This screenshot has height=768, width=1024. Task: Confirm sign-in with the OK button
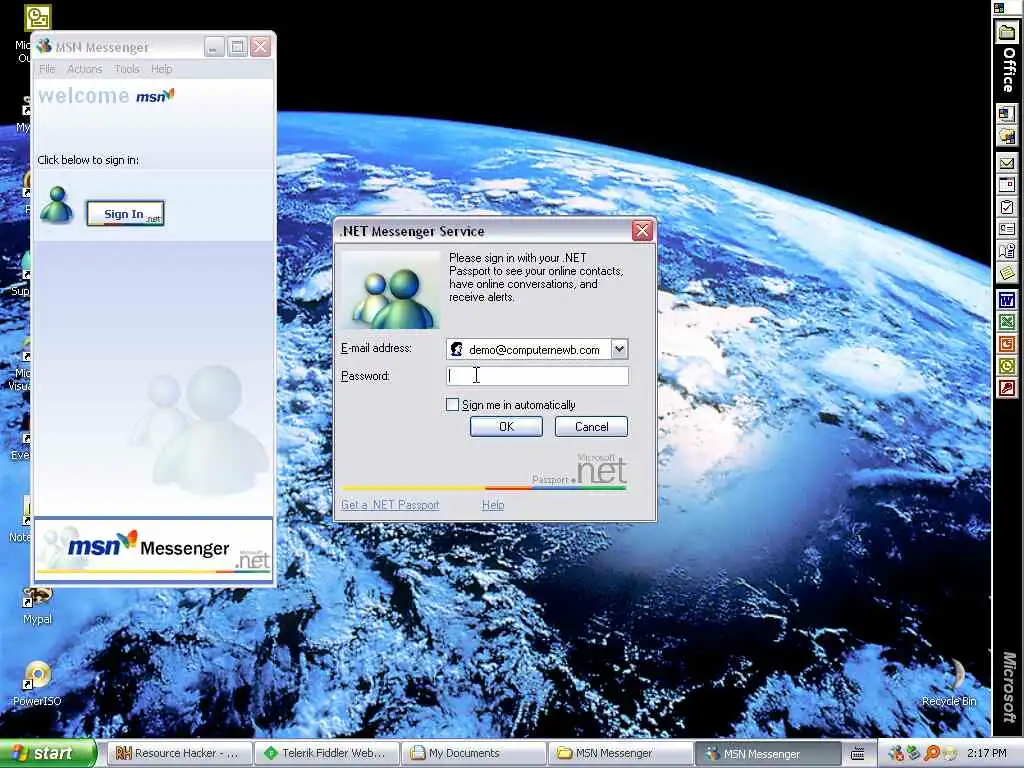506,426
